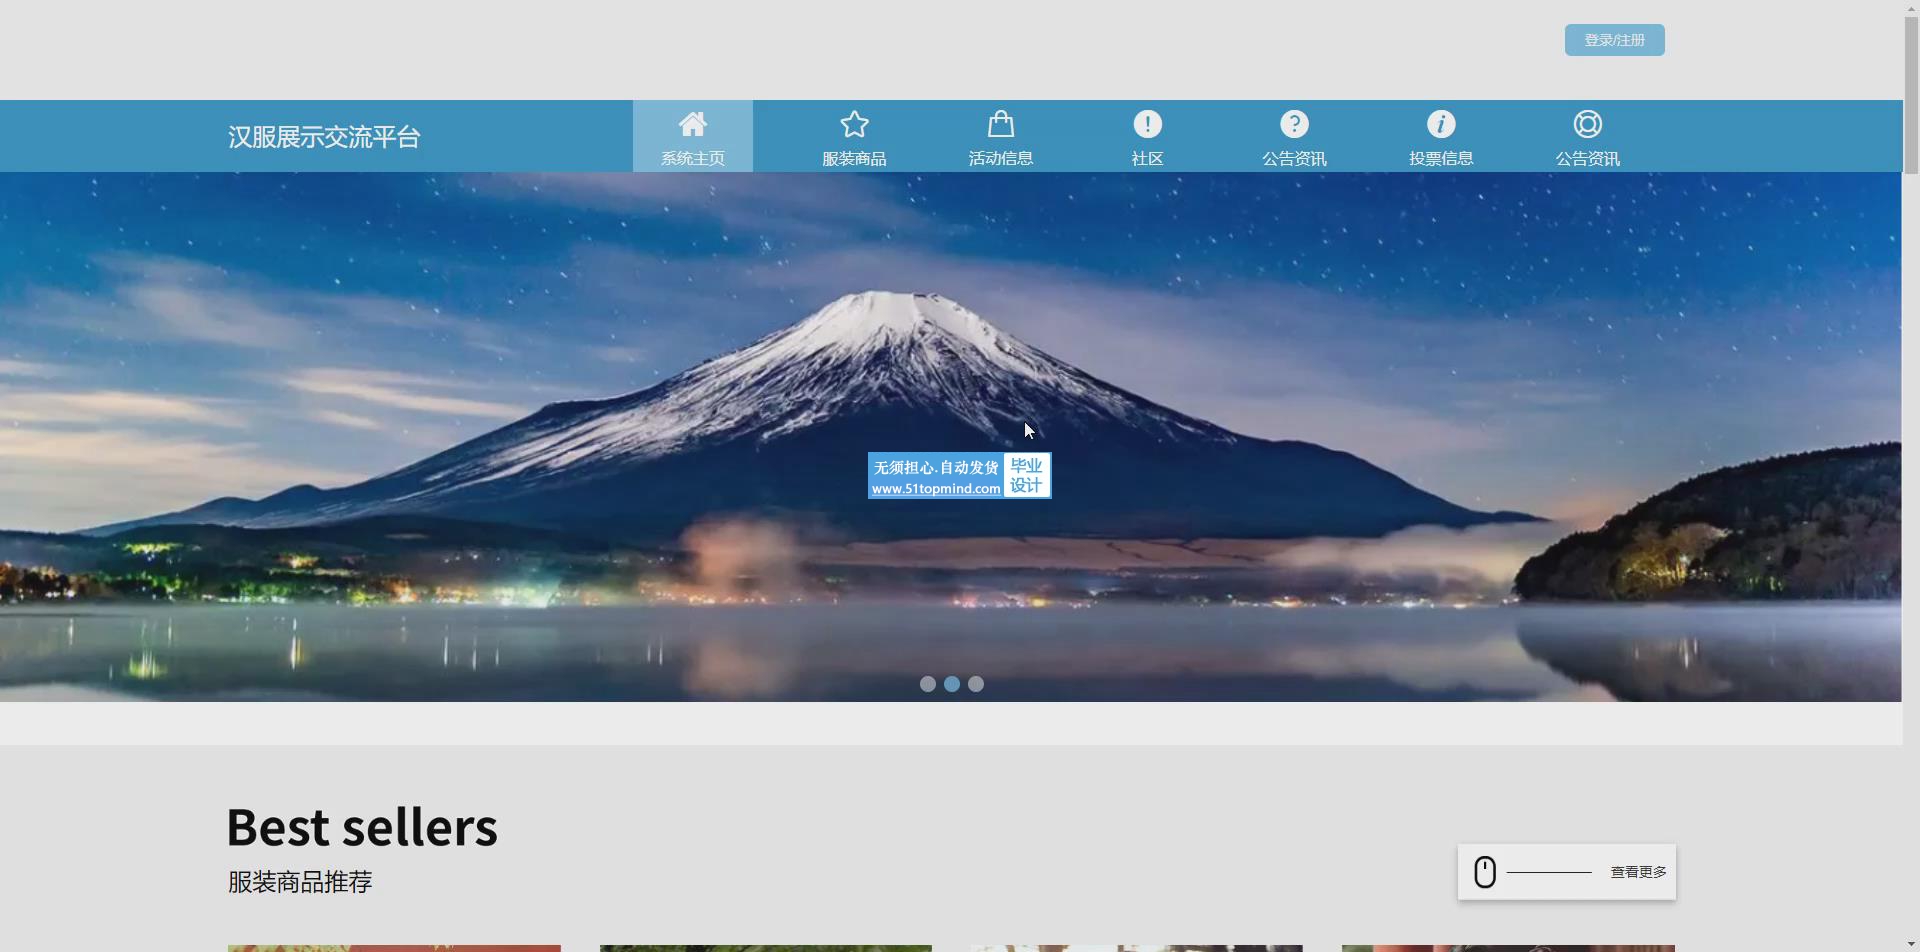Click the lifebuoy icon above the last 公告资讯

tap(1588, 124)
